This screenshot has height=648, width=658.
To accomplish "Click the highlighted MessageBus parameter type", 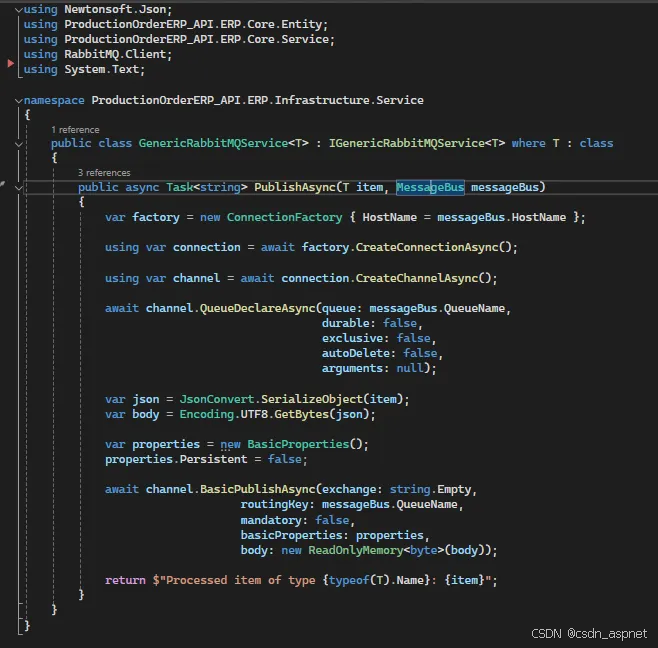I will [x=430, y=187].
